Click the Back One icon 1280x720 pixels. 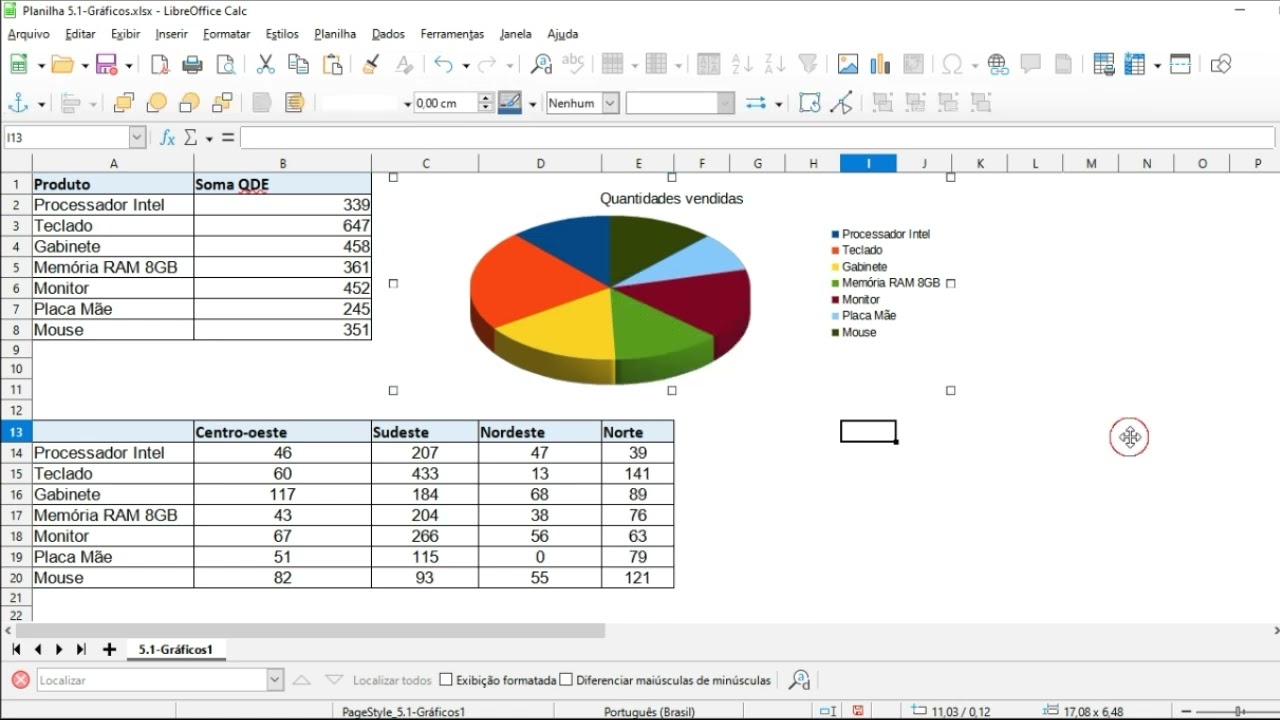(189, 103)
